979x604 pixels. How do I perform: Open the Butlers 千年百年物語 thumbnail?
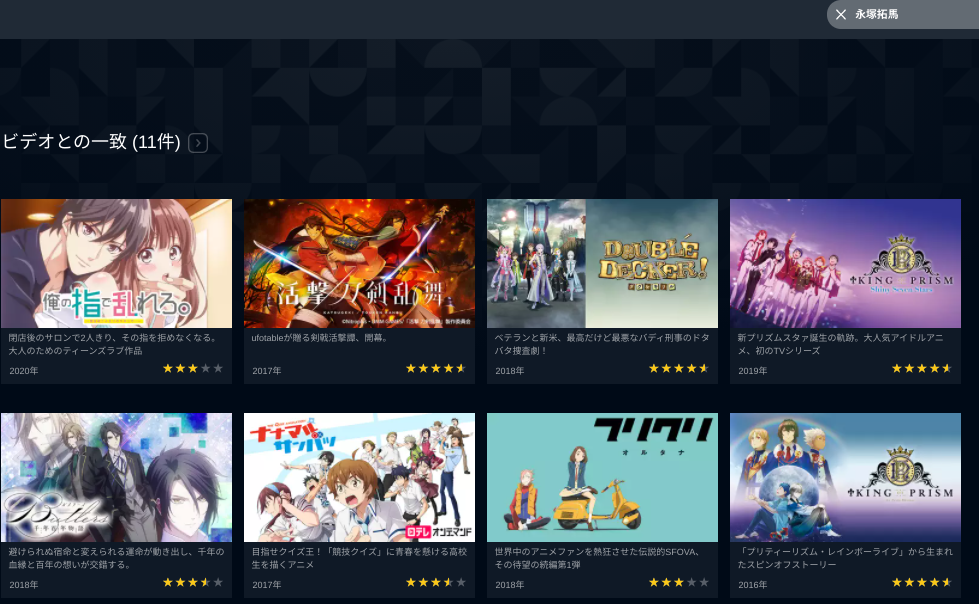pyautogui.click(x=116, y=477)
